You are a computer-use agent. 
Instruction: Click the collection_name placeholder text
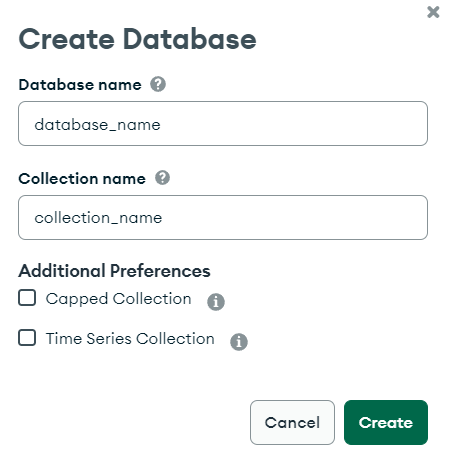point(98,218)
